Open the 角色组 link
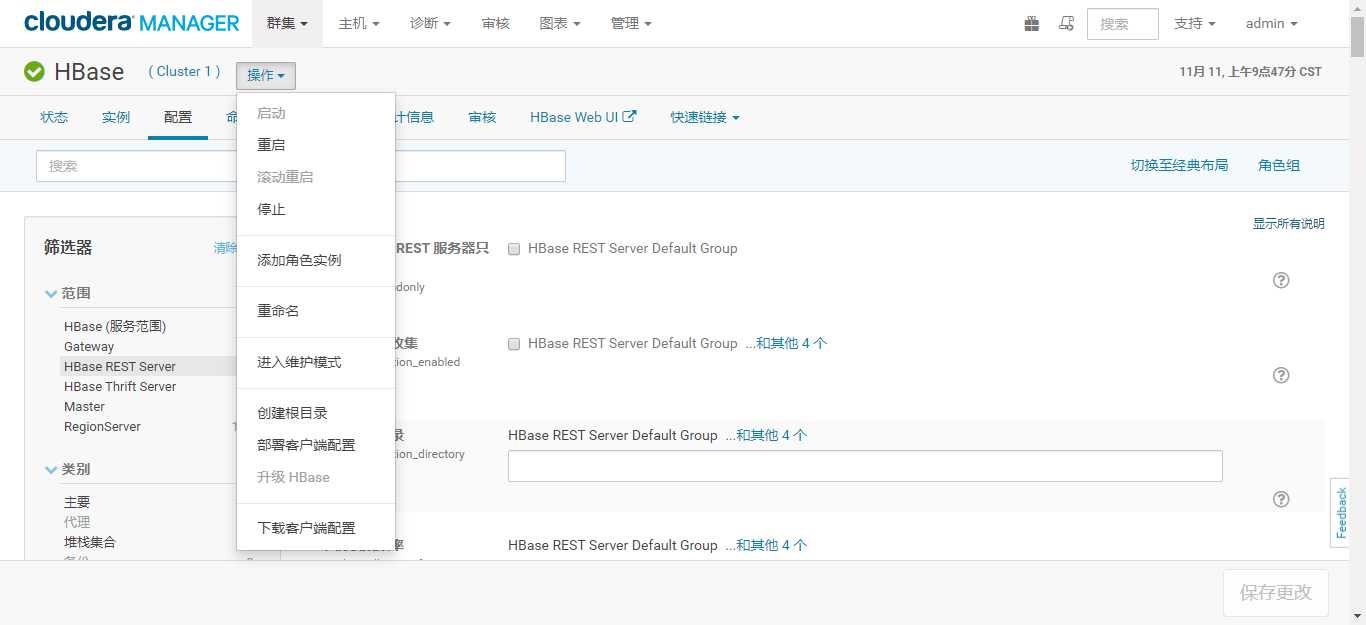Viewport: 1366px width, 625px height. [x=1279, y=166]
